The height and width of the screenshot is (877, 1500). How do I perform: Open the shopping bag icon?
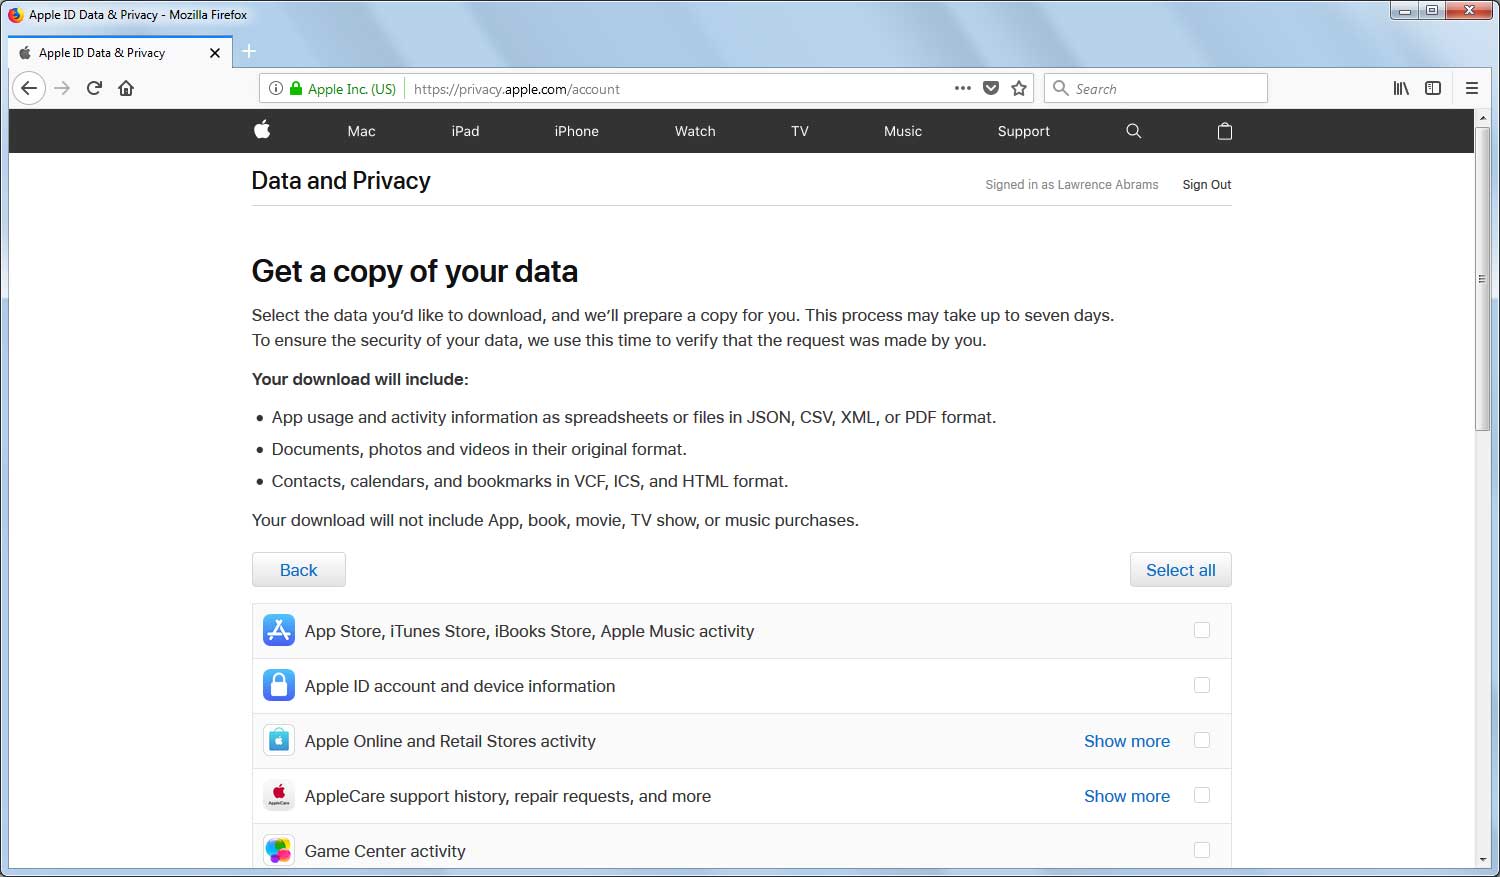point(1224,131)
